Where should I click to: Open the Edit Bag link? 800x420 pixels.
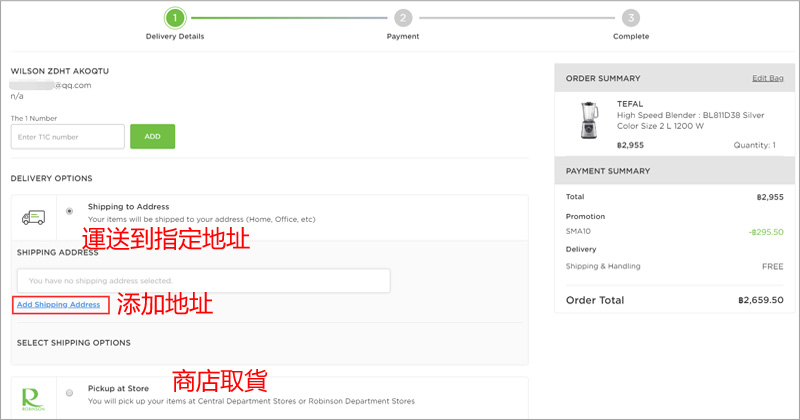click(x=768, y=78)
